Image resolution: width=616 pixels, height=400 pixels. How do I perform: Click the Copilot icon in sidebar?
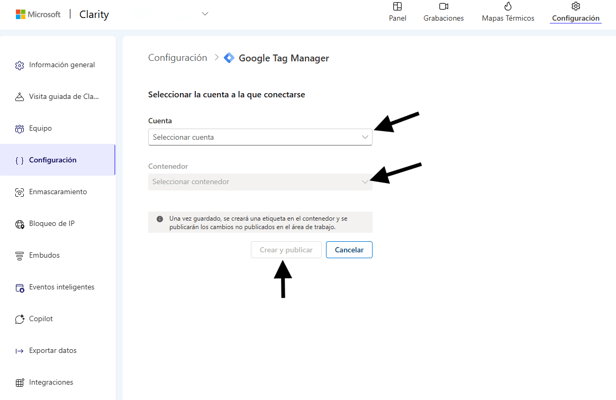[19, 319]
